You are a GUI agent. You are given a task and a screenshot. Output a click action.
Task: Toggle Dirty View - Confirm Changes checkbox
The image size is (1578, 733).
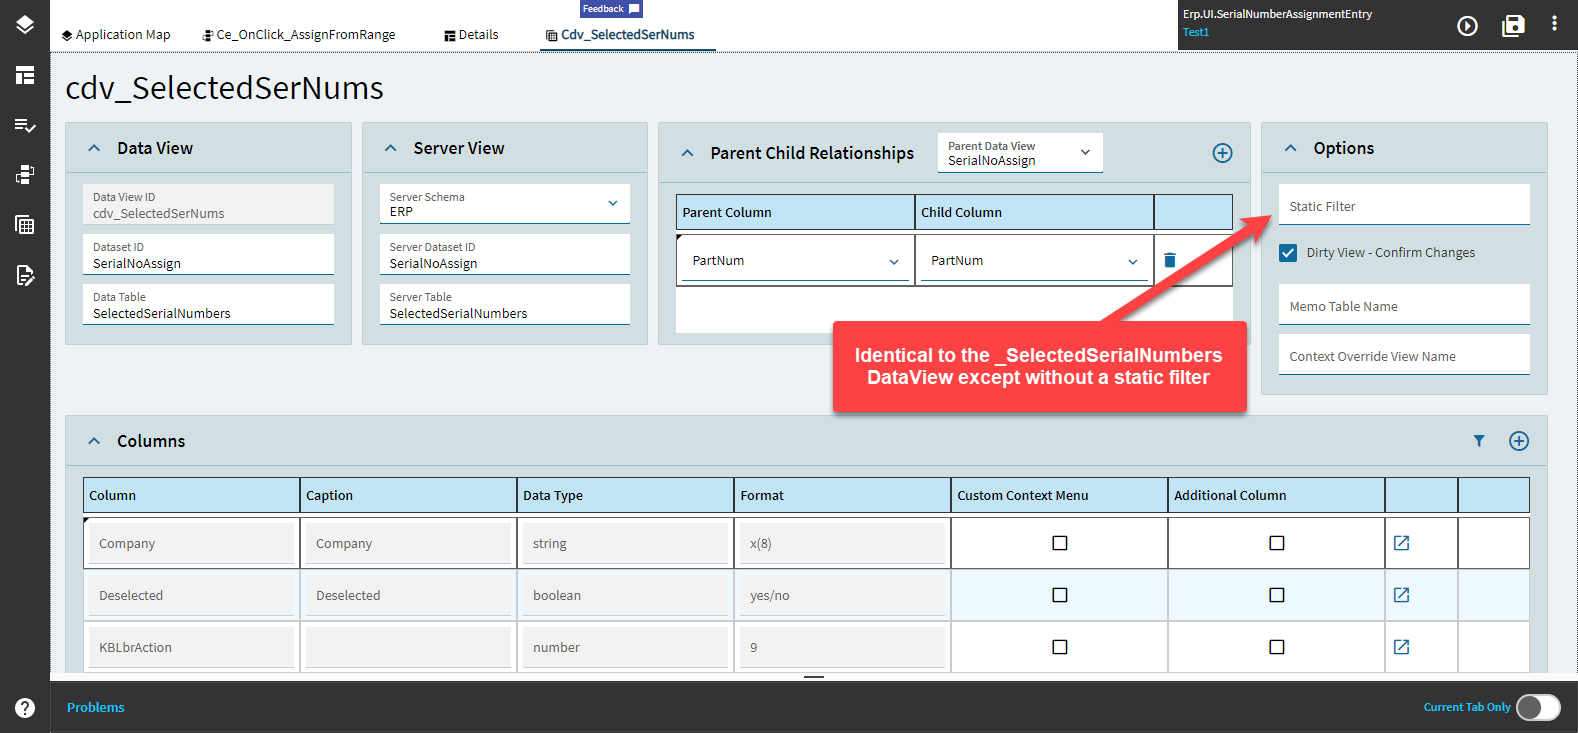pyautogui.click(x=1288, y=253)
